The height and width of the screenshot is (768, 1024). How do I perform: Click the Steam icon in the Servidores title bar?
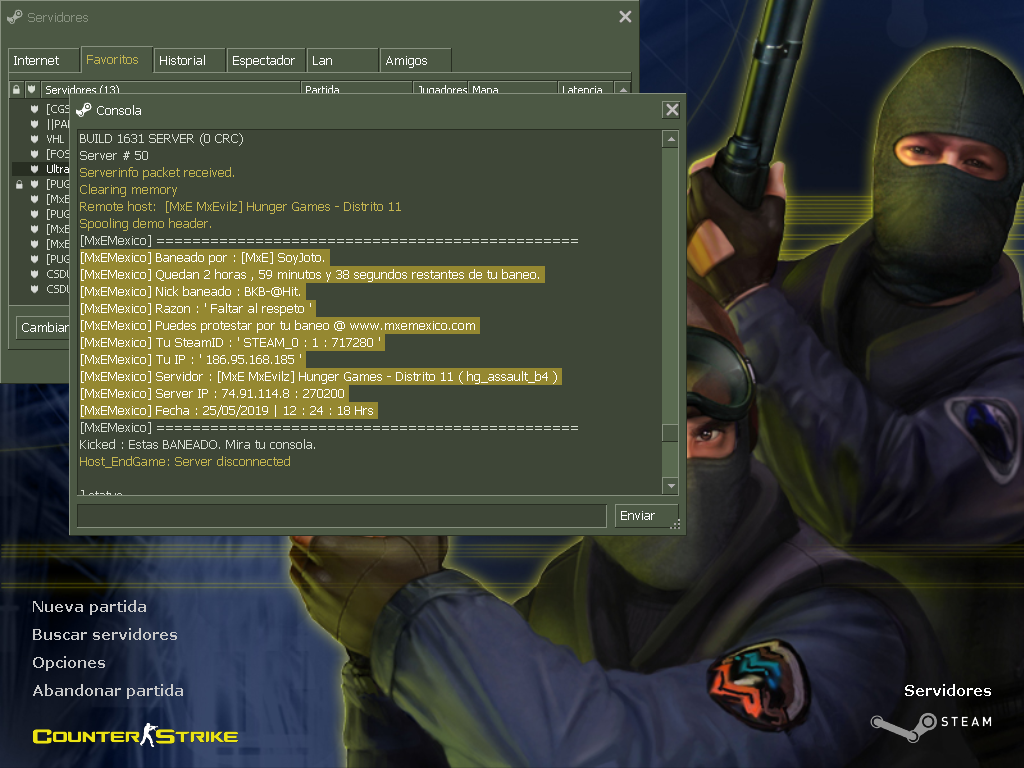coord(14,17)
